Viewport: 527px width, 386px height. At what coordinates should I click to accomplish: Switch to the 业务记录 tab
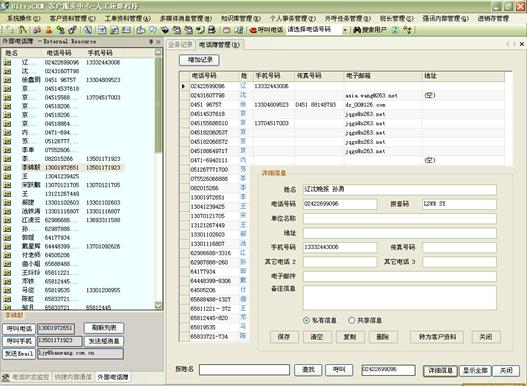[180, 45]
